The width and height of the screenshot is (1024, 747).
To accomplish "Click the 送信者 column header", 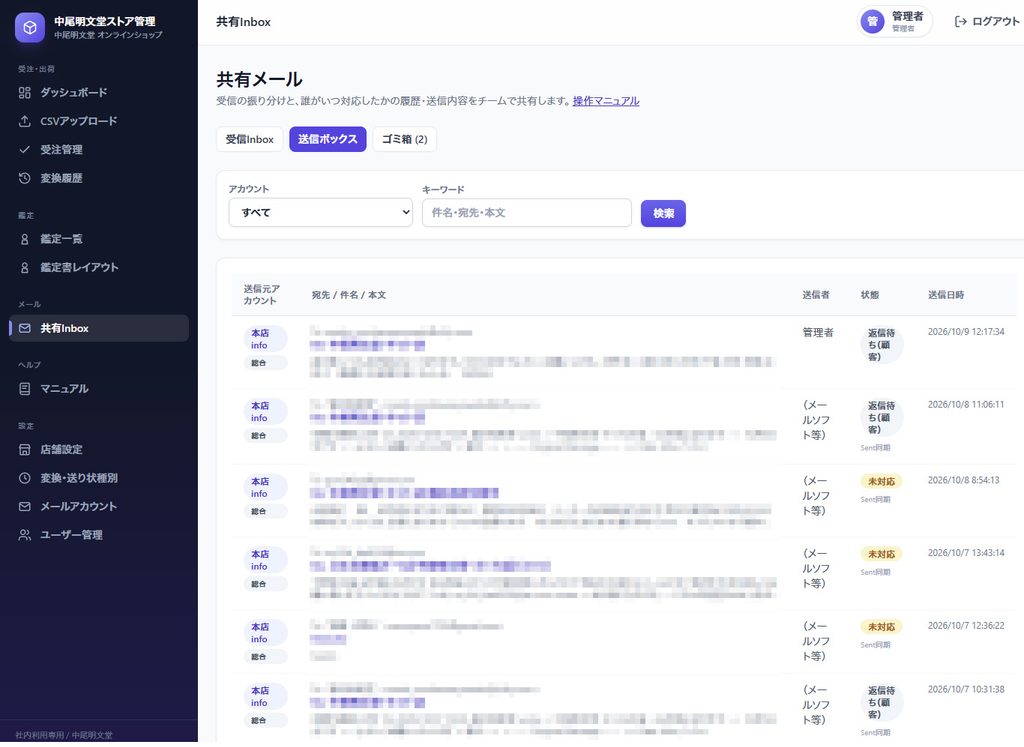I will pos(816,295).
